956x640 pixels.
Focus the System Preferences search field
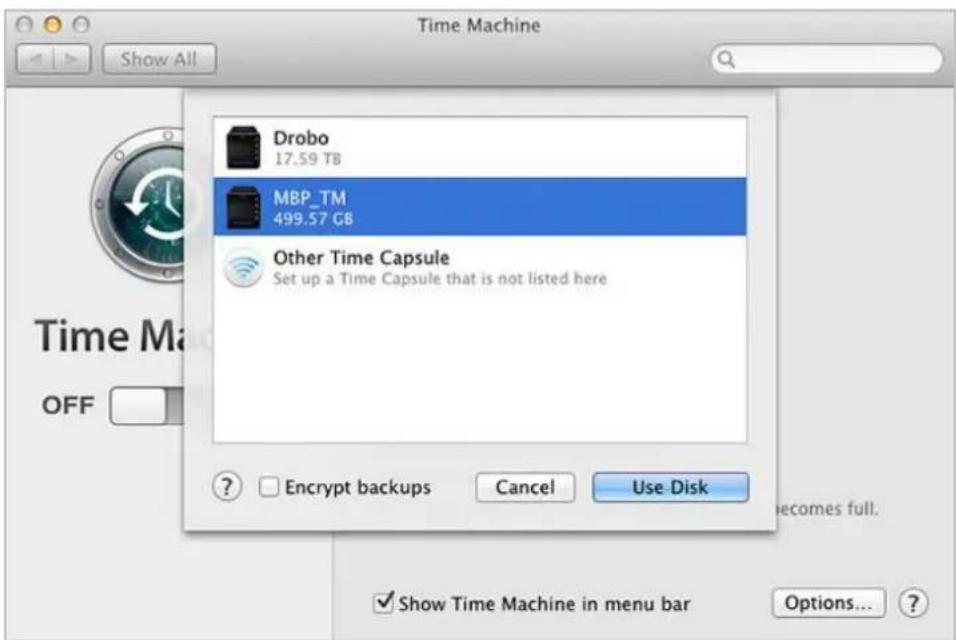pos(827,59)
